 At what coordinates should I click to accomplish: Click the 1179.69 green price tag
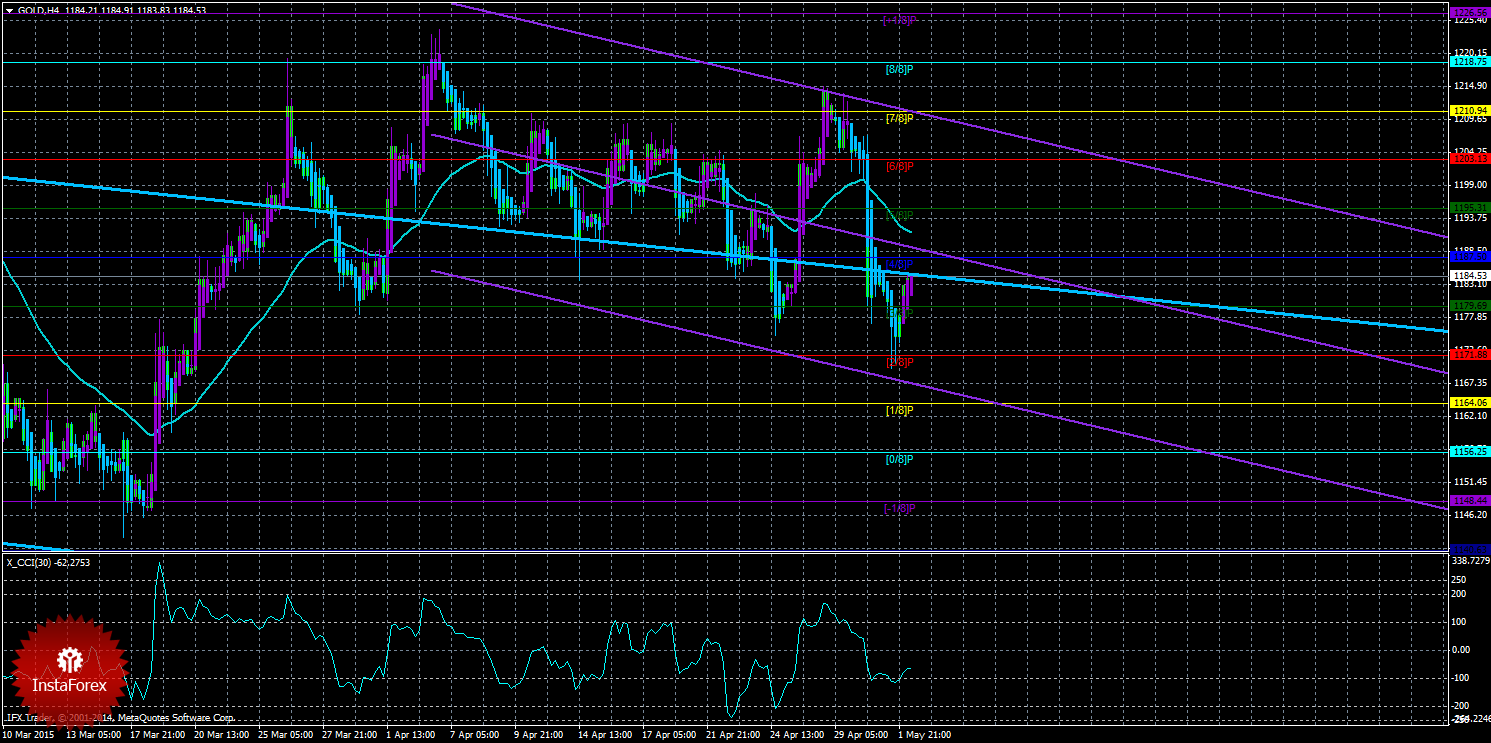coord(1469,306)
